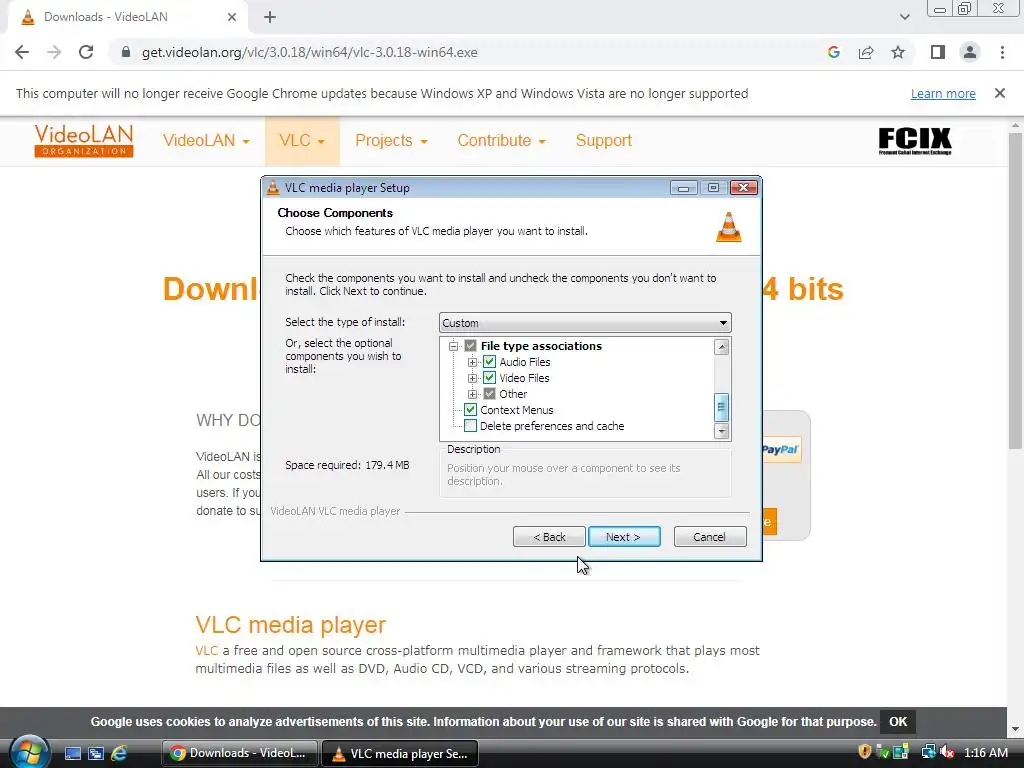Click the FCIX sponsor logo

[x=915, y=141]
